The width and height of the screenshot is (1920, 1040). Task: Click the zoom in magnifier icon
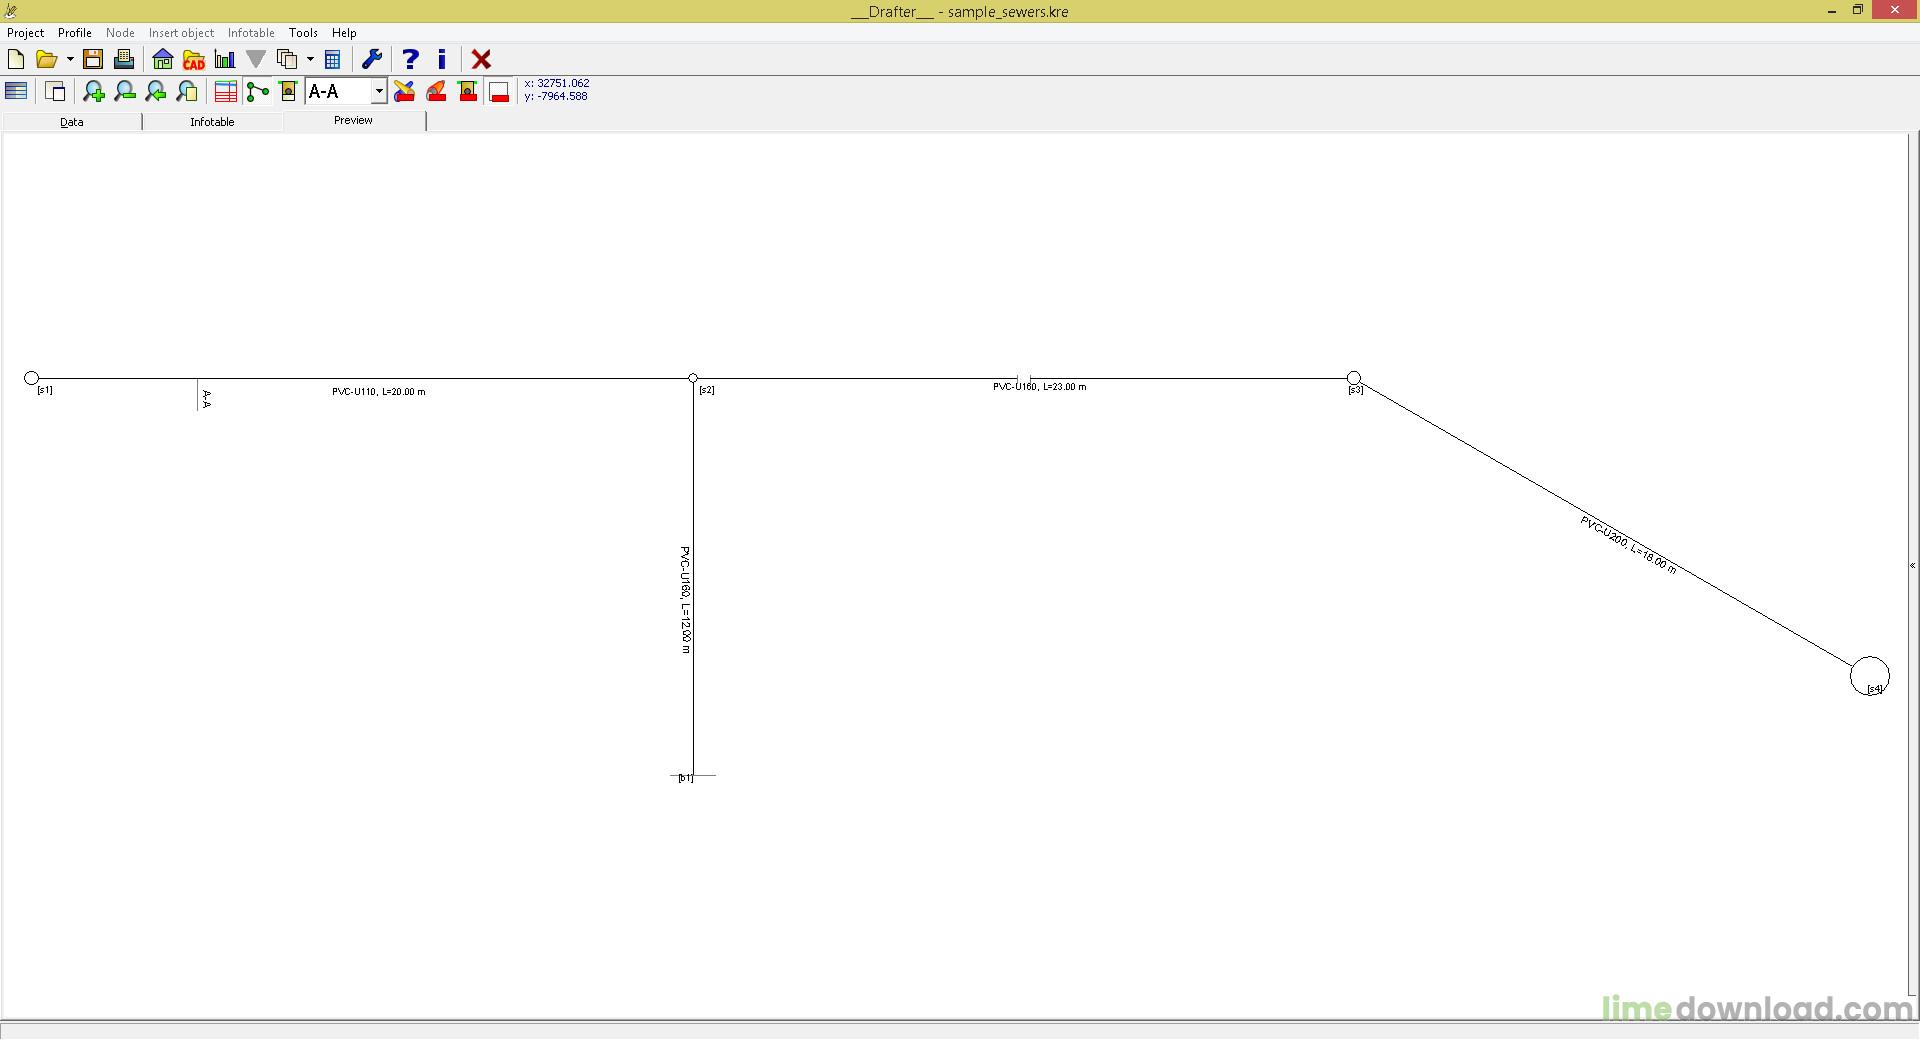(94, 92)
